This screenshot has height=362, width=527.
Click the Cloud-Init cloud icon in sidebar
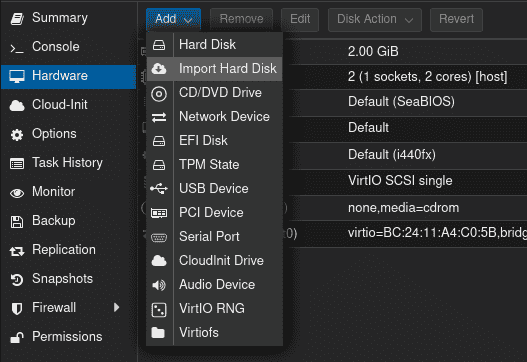17,106
